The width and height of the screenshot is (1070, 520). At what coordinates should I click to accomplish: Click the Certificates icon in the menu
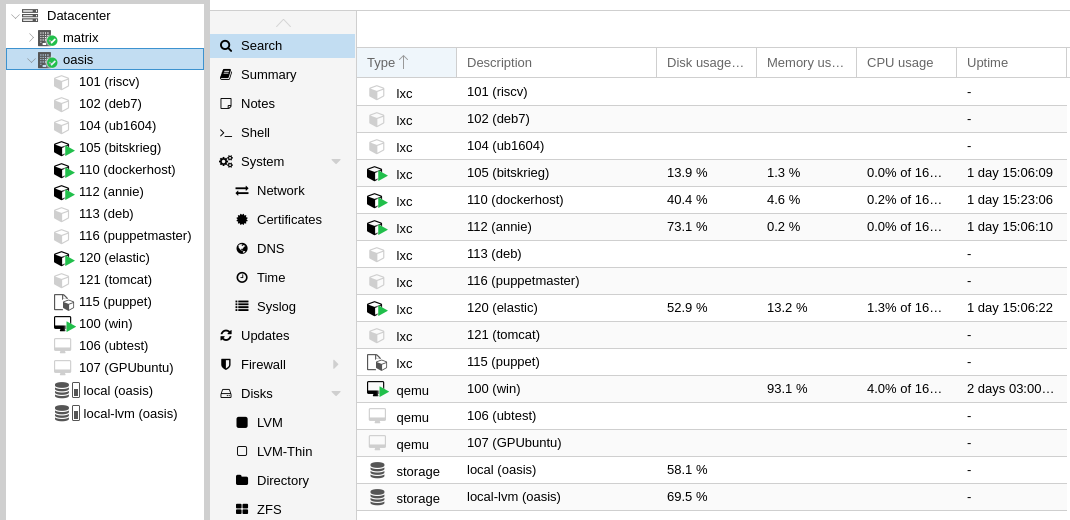[x=242, y=220]
